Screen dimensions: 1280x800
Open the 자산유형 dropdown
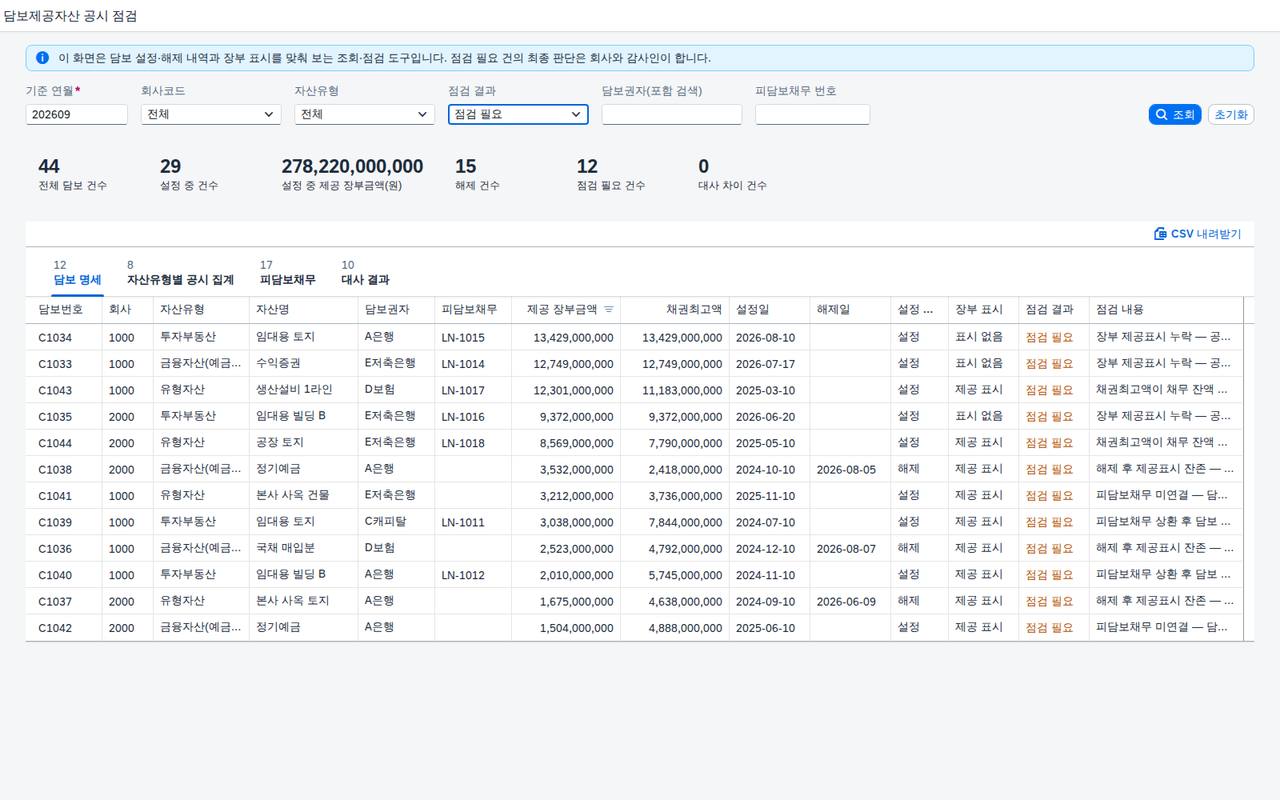pos(364,115)
